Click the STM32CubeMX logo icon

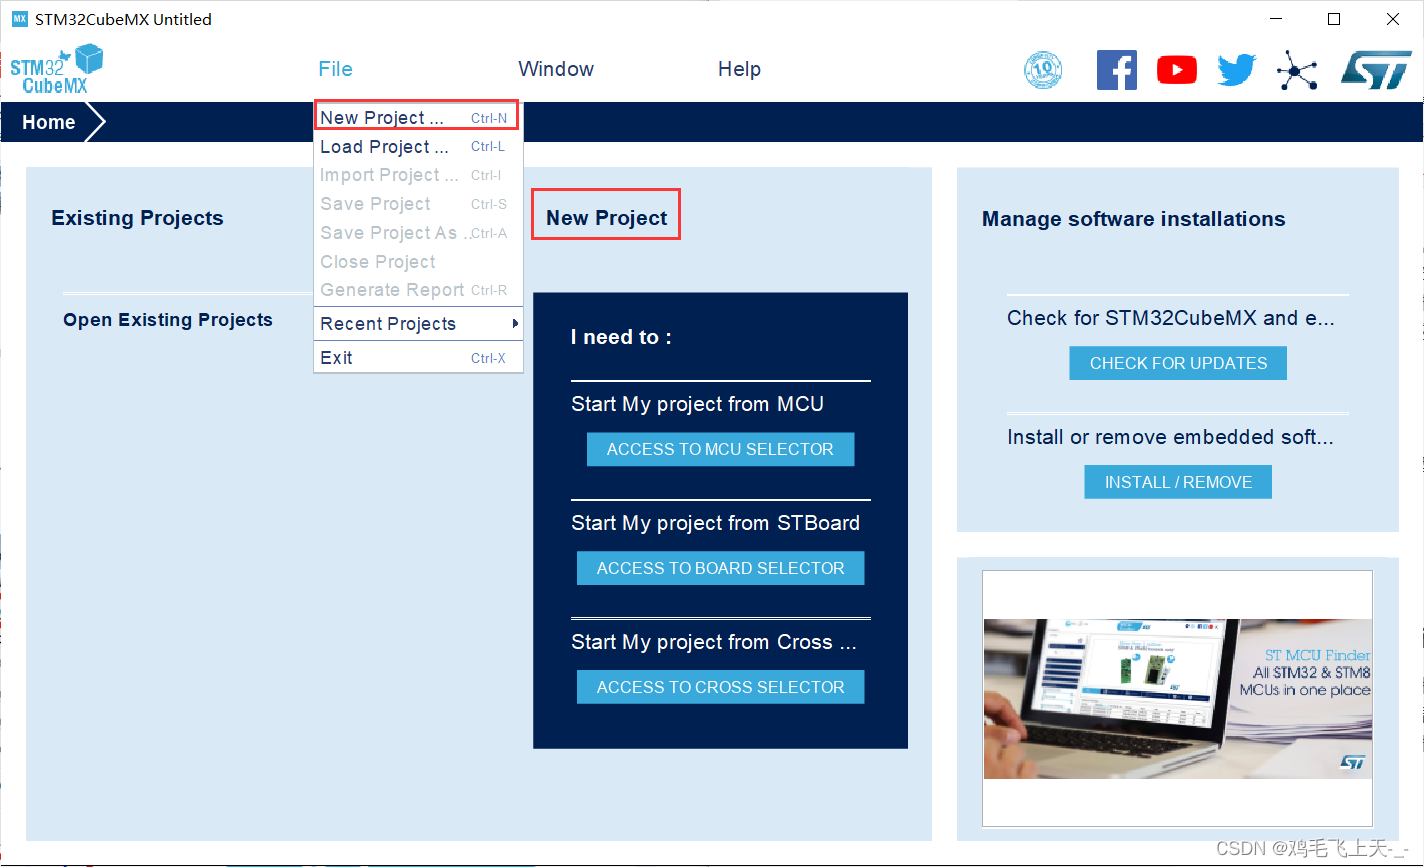pos(57,69)
